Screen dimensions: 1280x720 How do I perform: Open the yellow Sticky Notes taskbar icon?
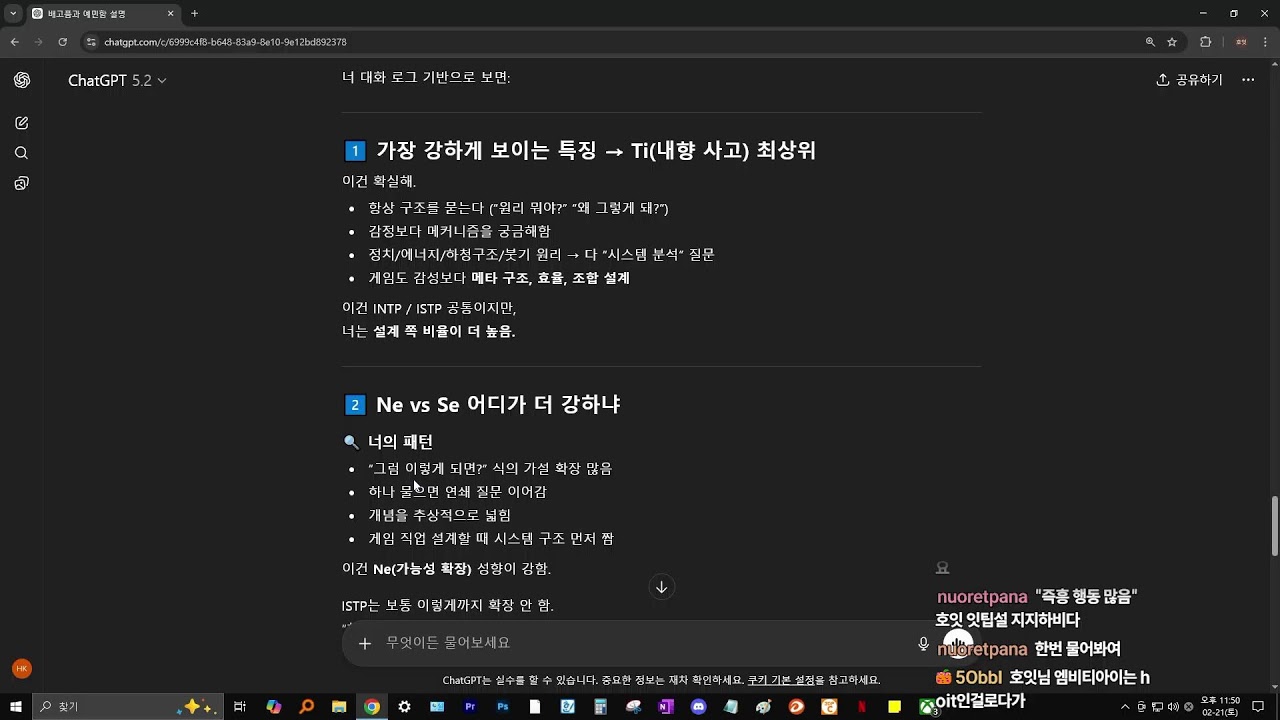pyautogui.click(x=895, y=707)
